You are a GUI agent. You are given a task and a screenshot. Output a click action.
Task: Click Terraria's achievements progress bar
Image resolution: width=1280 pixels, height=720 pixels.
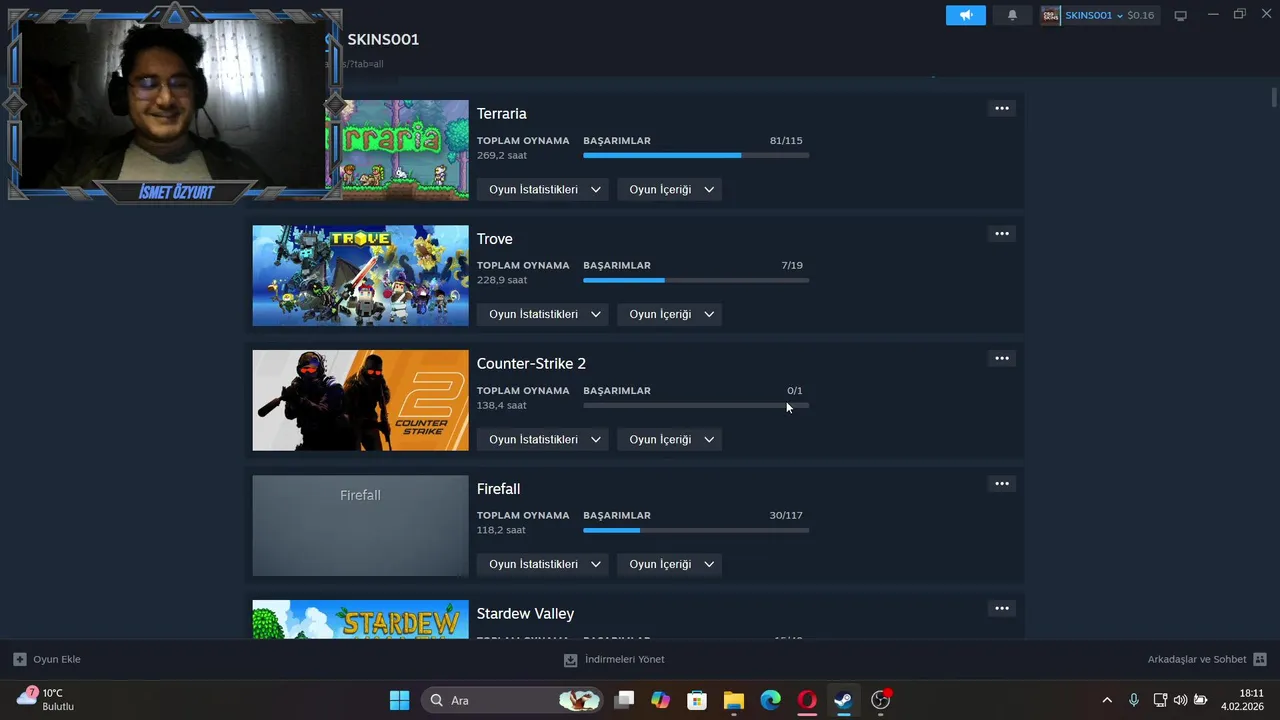696,155
